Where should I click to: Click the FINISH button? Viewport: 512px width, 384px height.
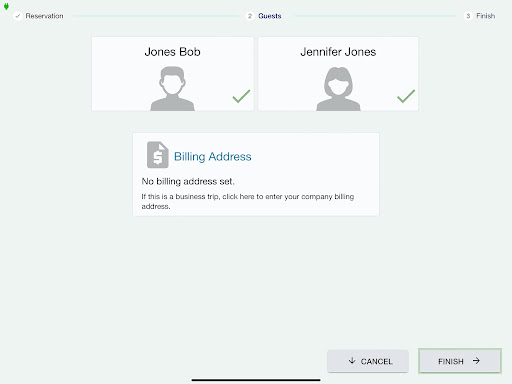(460, 361)
